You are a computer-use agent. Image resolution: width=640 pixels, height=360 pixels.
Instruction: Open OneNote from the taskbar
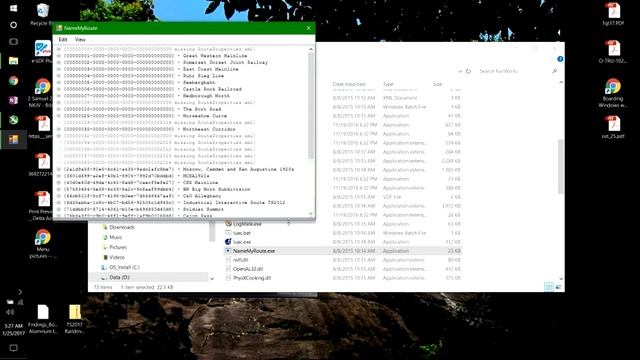pyautogui.click(x=13, y=100)
